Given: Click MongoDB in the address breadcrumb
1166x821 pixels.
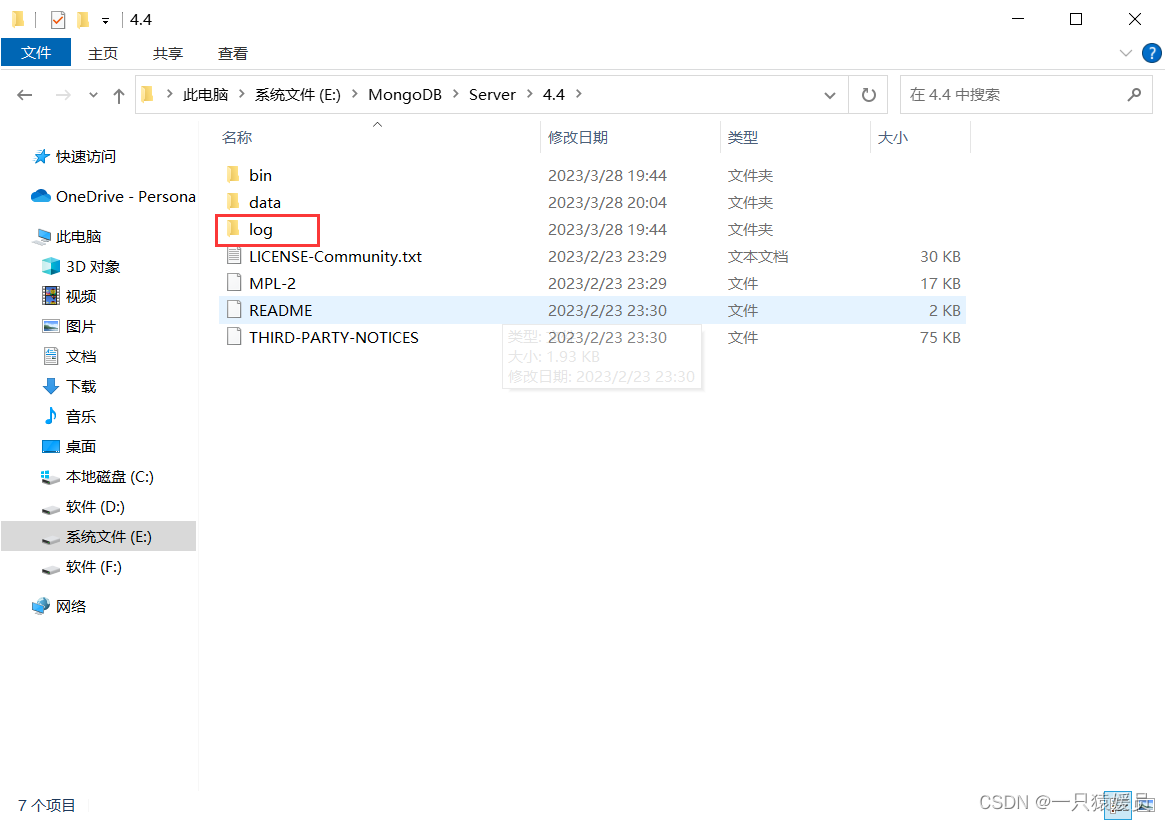Looking at the screenshot, I should [x=405, y=94].
